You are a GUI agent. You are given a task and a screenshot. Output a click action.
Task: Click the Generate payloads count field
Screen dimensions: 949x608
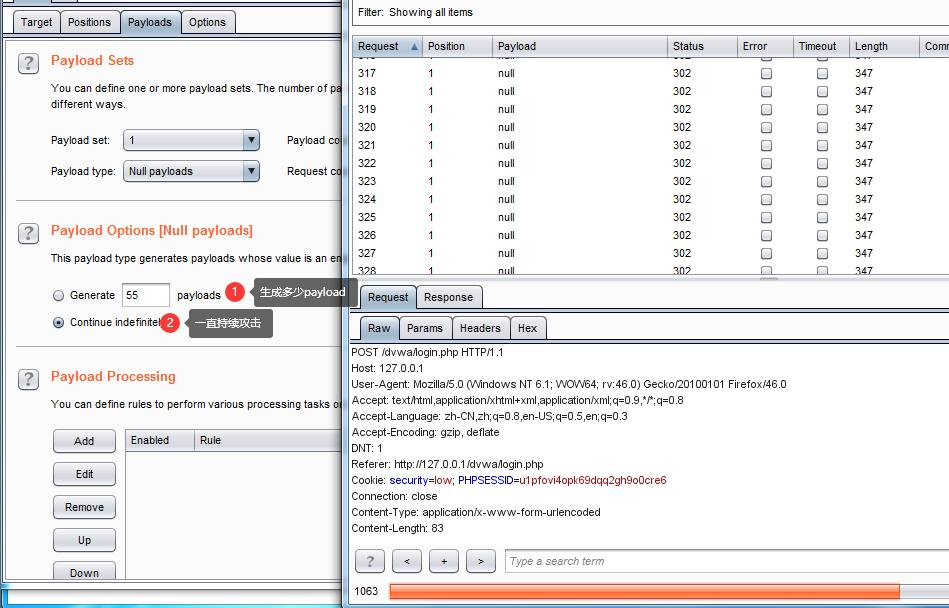point(145,295)
